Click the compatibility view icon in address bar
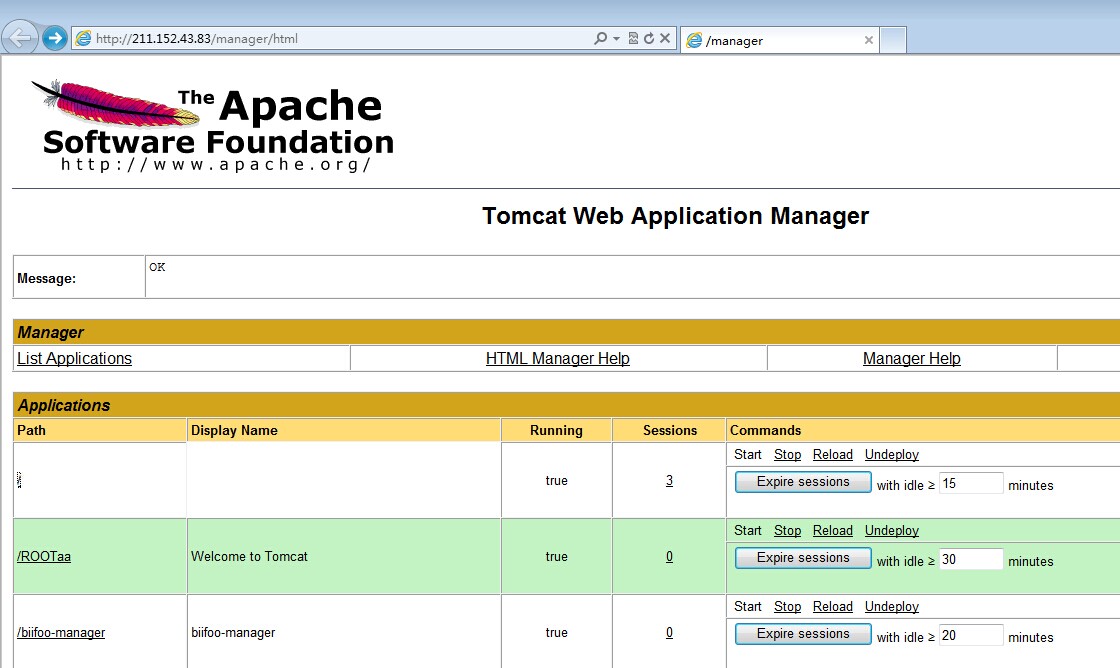The image size is (1120, 668). [x=633, y=38]
